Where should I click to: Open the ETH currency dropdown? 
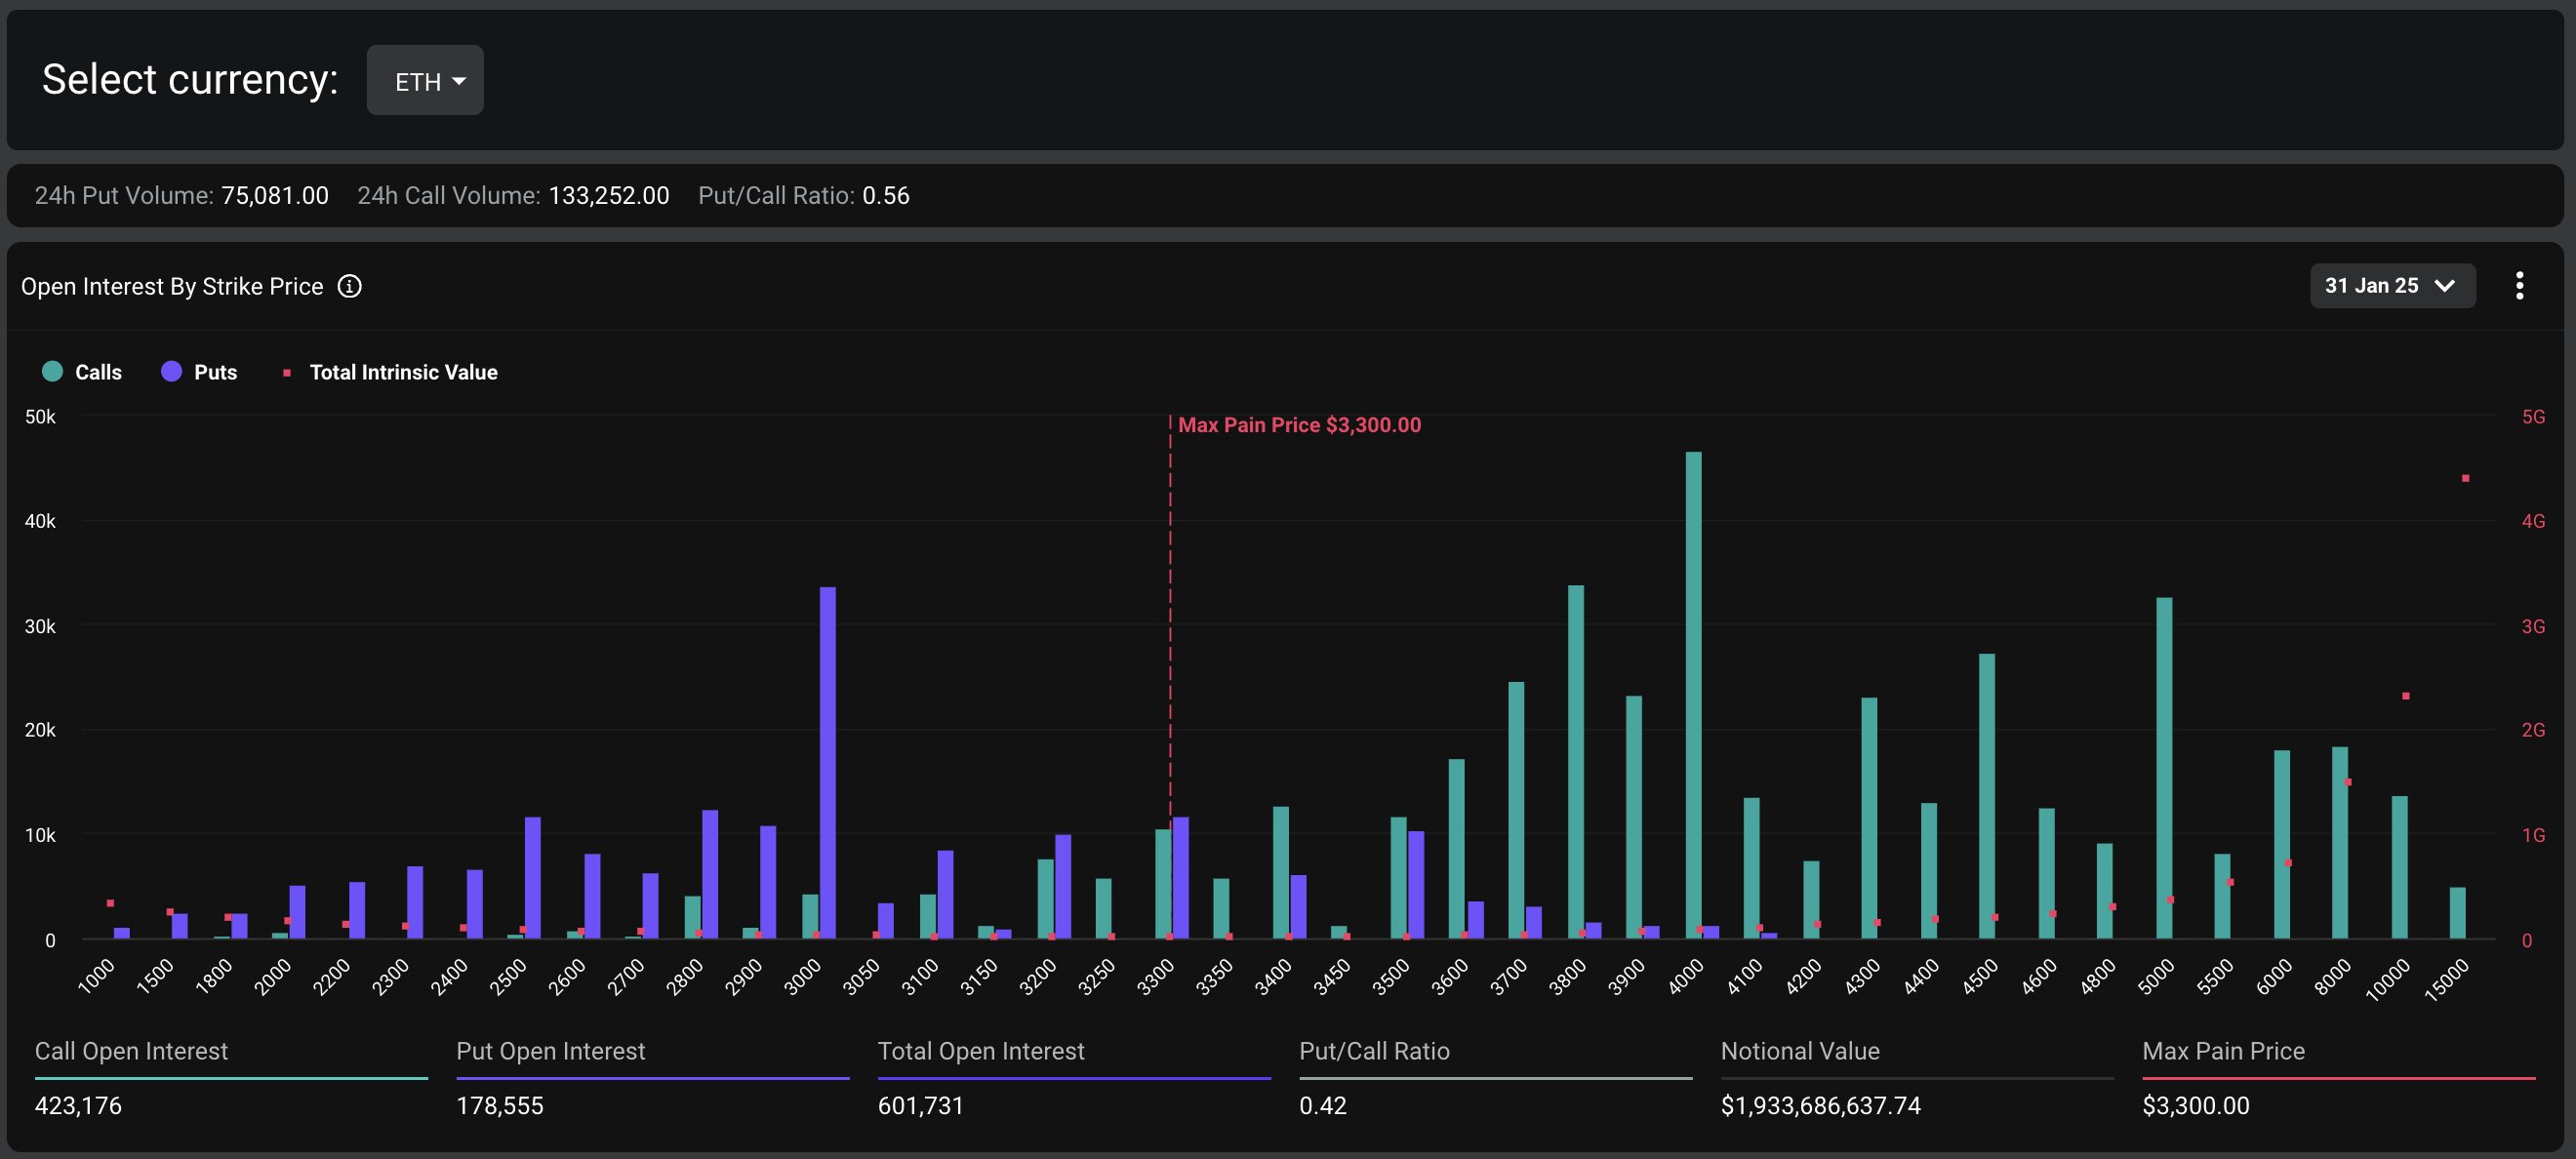coord(425,81)
